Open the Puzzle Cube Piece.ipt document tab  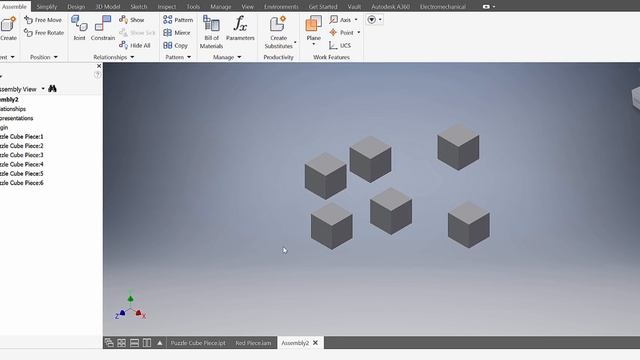pyautogui.click(x=198, y=343)
